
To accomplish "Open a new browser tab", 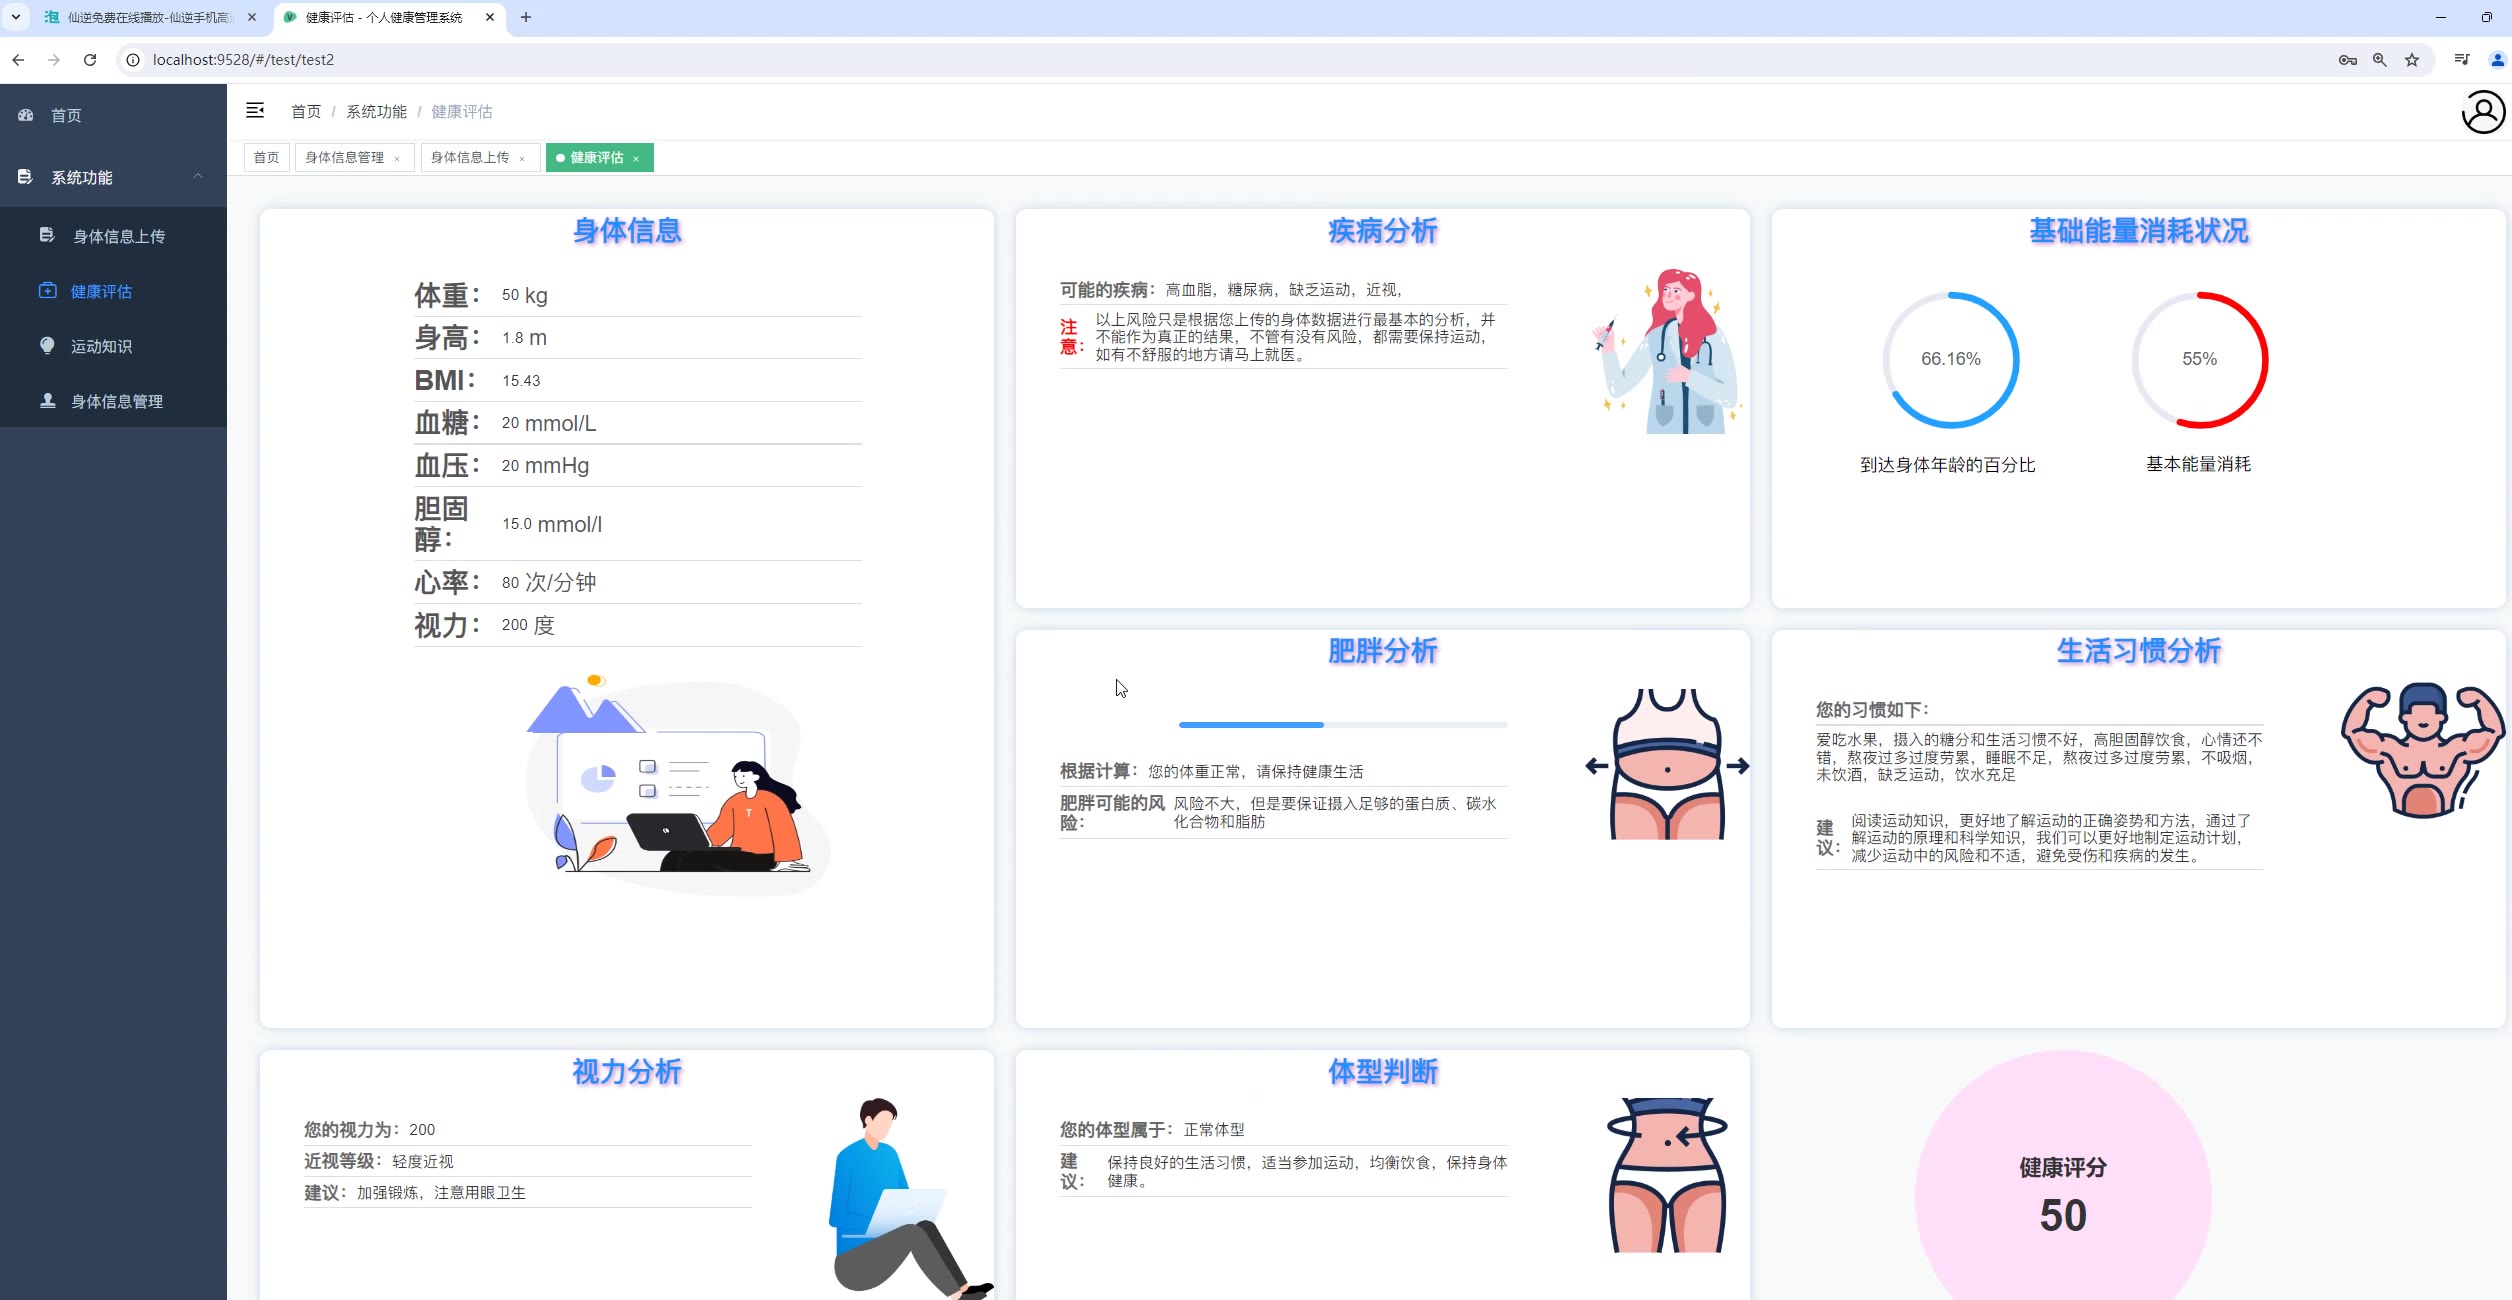I will [x=526, y=17].
